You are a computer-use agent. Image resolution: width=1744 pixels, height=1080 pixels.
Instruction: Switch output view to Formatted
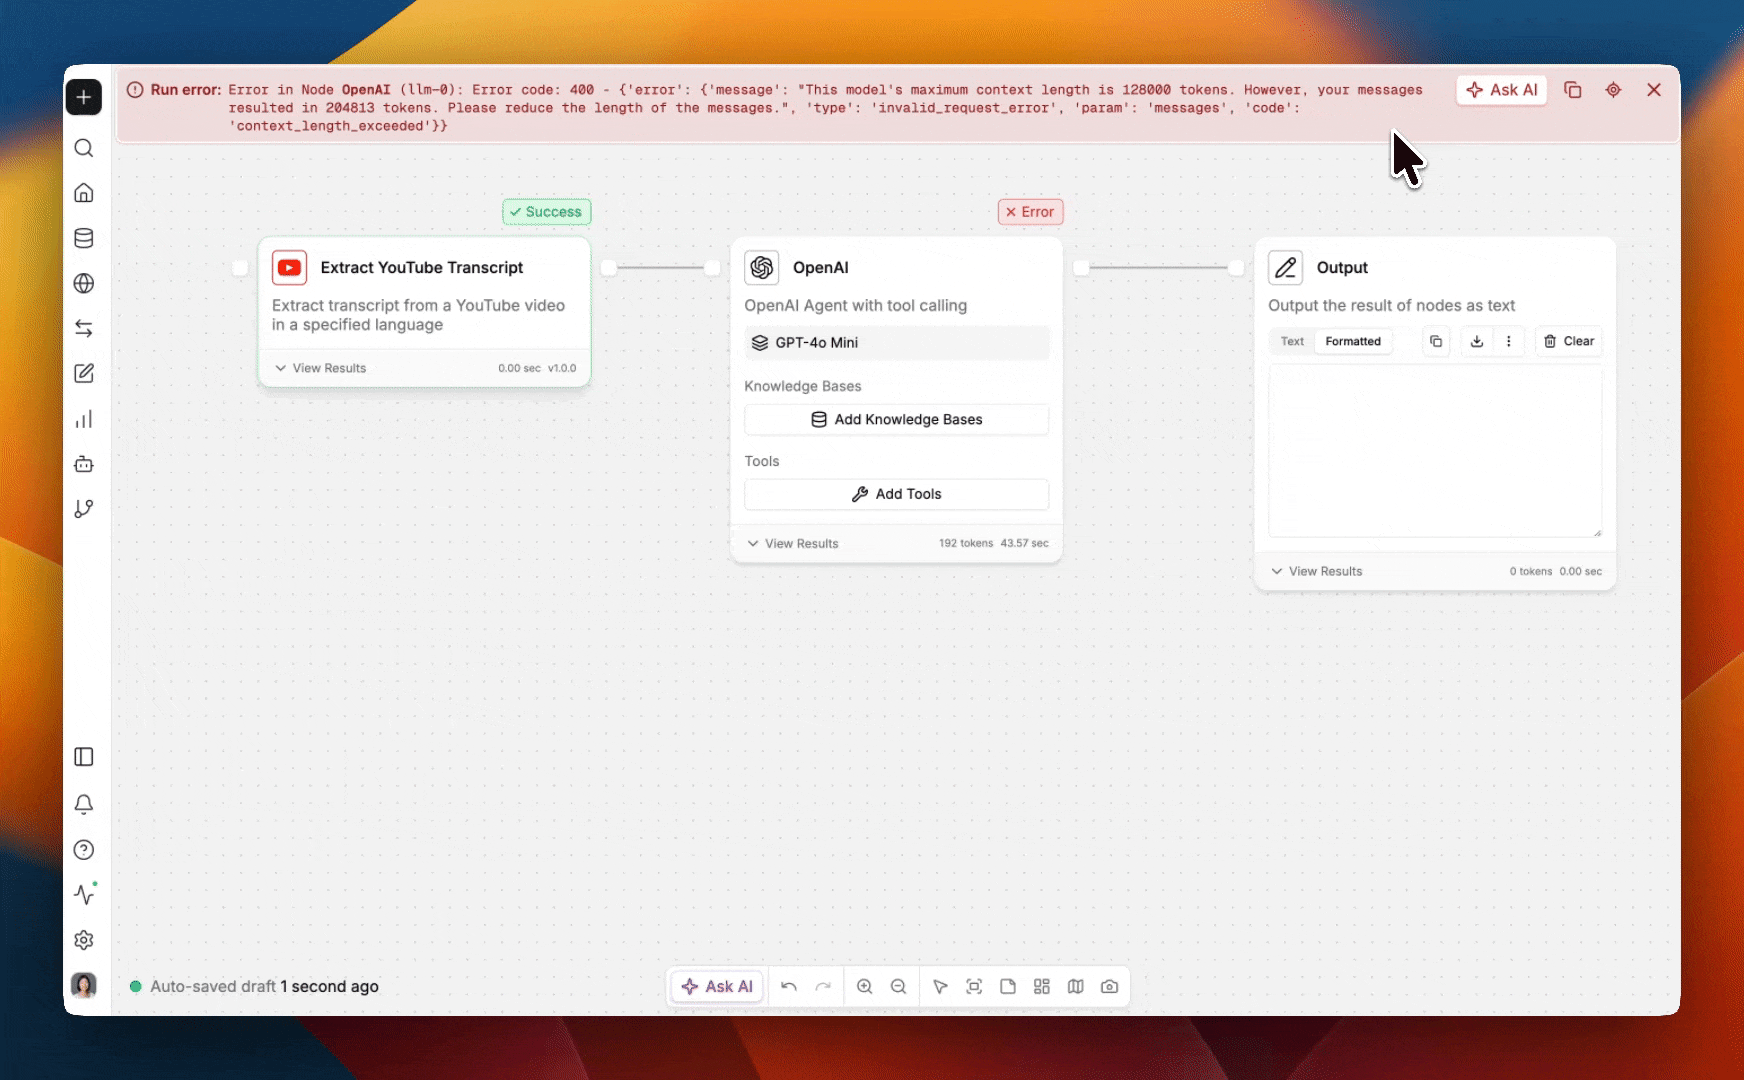(x=1352, y=341)
